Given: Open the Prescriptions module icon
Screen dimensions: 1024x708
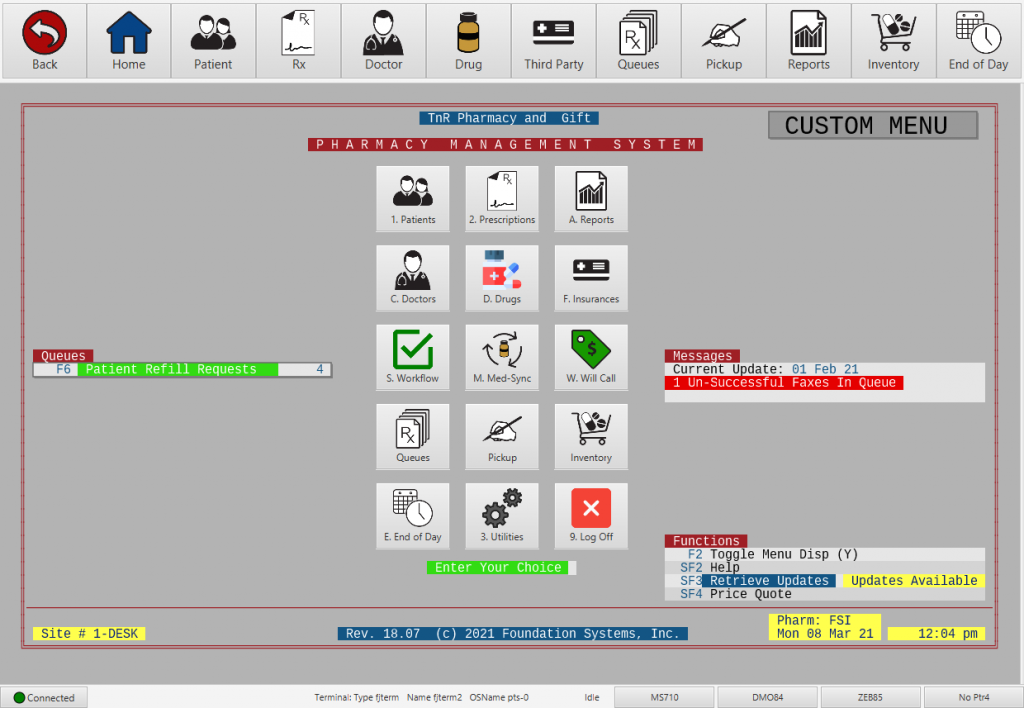Looking at the screenshot, I should click(x=501, y=198).
